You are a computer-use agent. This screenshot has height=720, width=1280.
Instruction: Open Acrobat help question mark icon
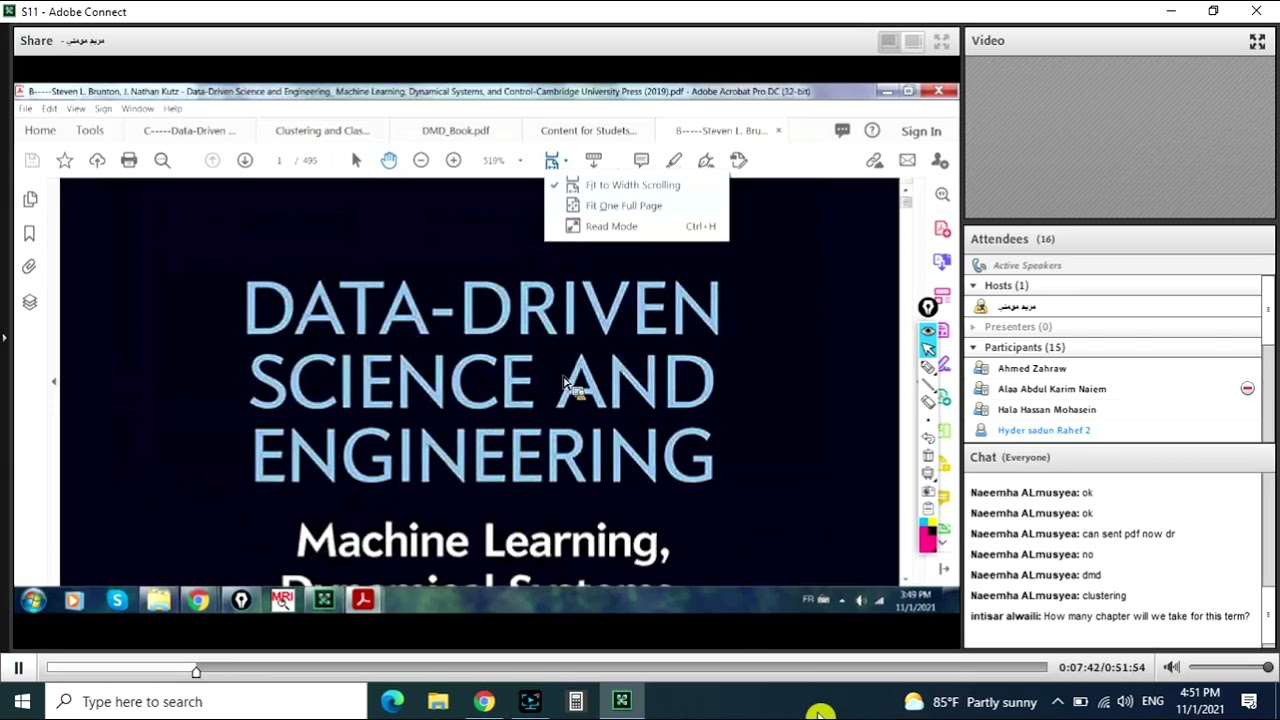(x=872, y=131)
